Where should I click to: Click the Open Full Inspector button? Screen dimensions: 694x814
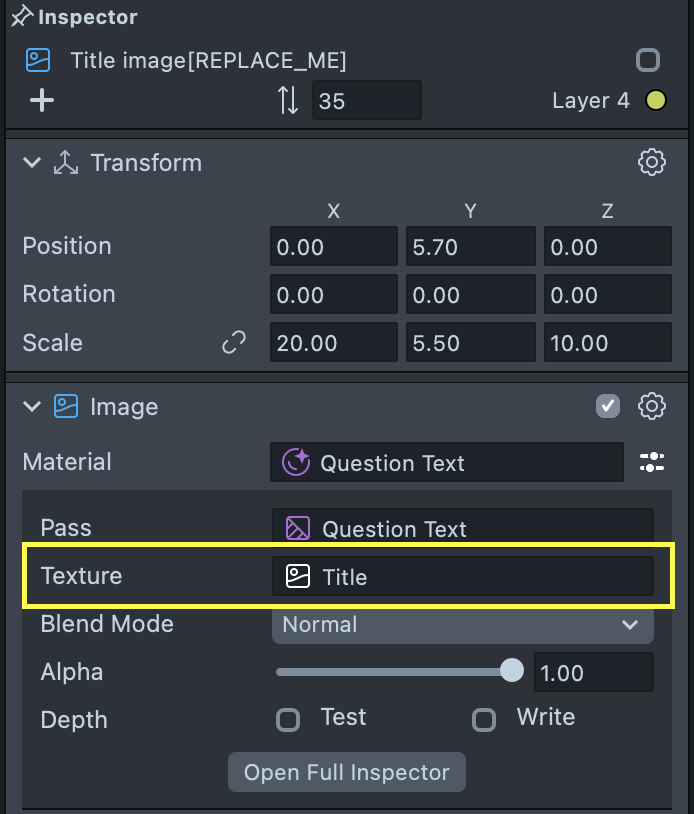(347, 772)
